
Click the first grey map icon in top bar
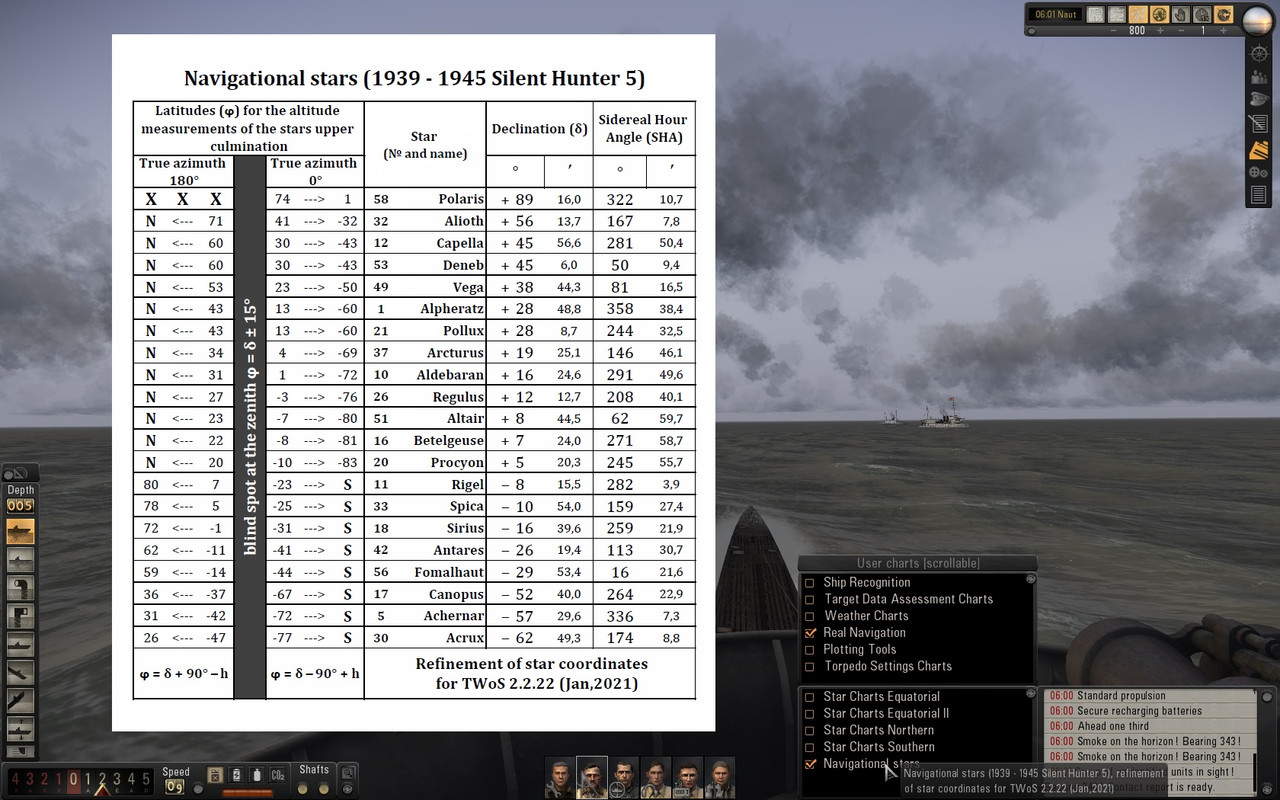coord(1095,14)
